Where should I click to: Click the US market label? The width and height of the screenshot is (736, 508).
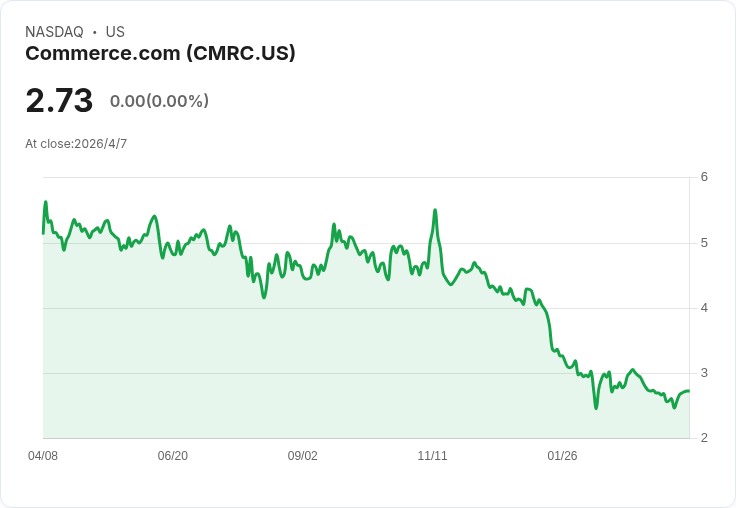click(x=115, y=32)
